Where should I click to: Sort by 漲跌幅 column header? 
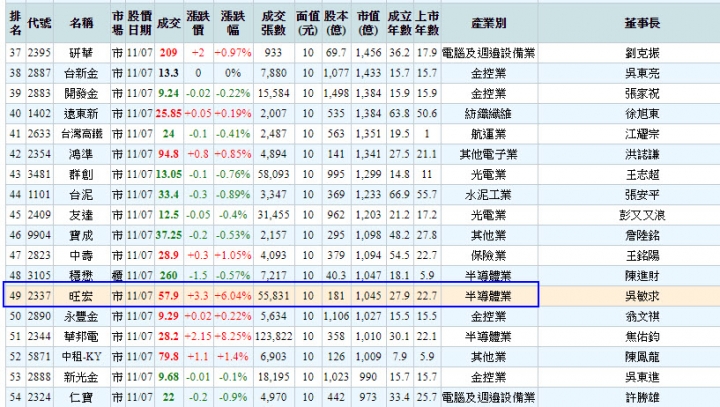coord(233,23)
